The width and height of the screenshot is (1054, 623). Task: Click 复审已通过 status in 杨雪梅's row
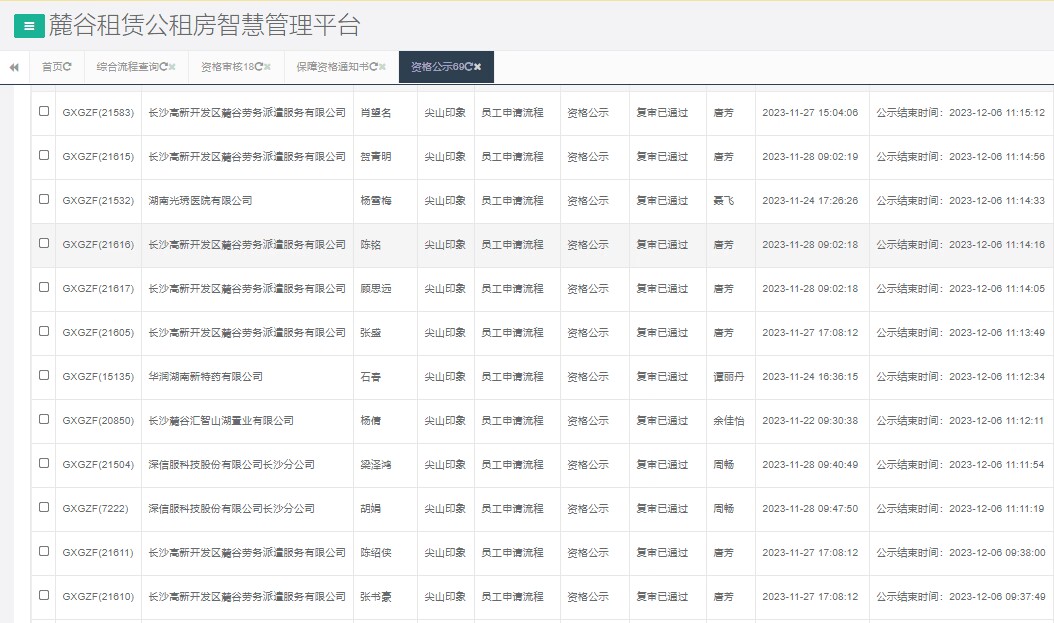coord(664,200)
